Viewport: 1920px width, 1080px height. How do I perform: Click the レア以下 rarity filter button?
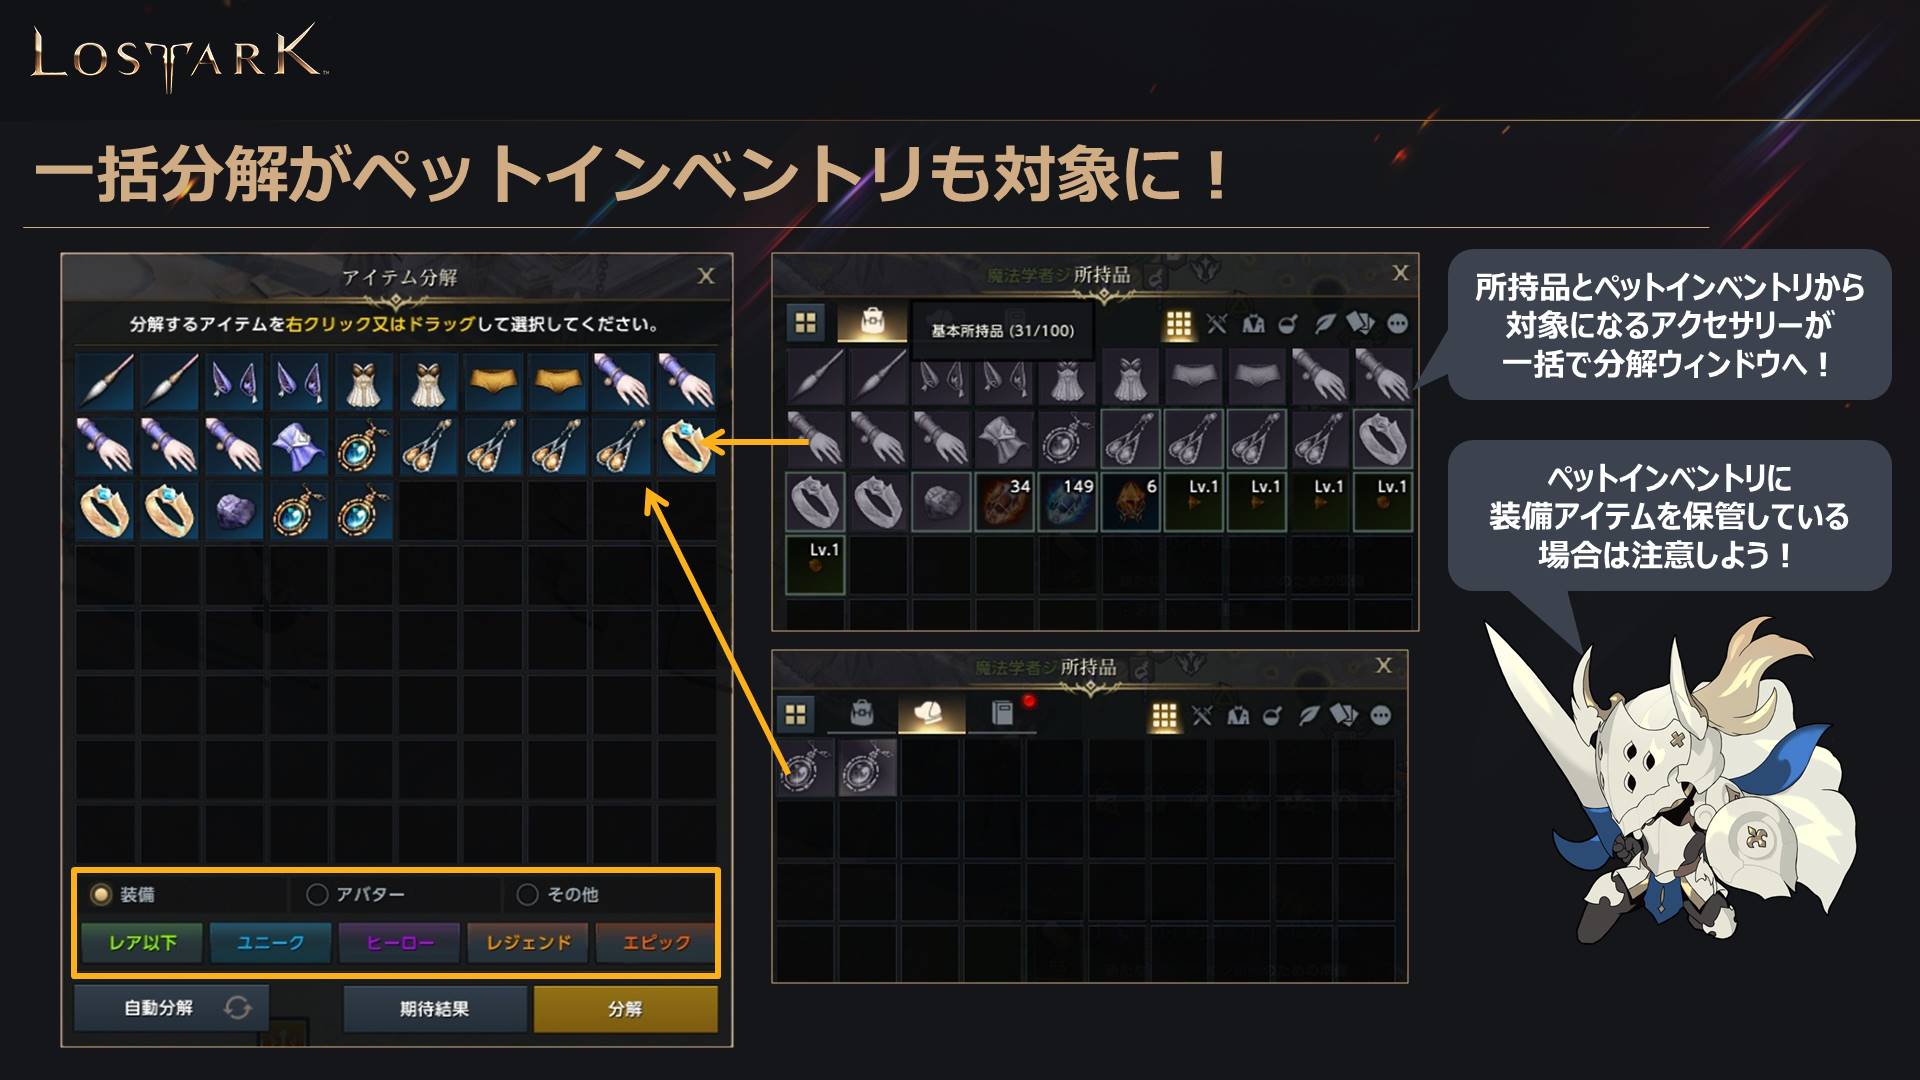142,942
